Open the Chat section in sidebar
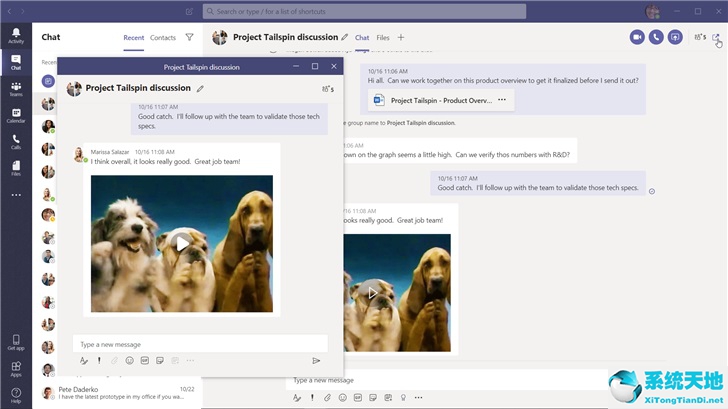 point(16,62)
